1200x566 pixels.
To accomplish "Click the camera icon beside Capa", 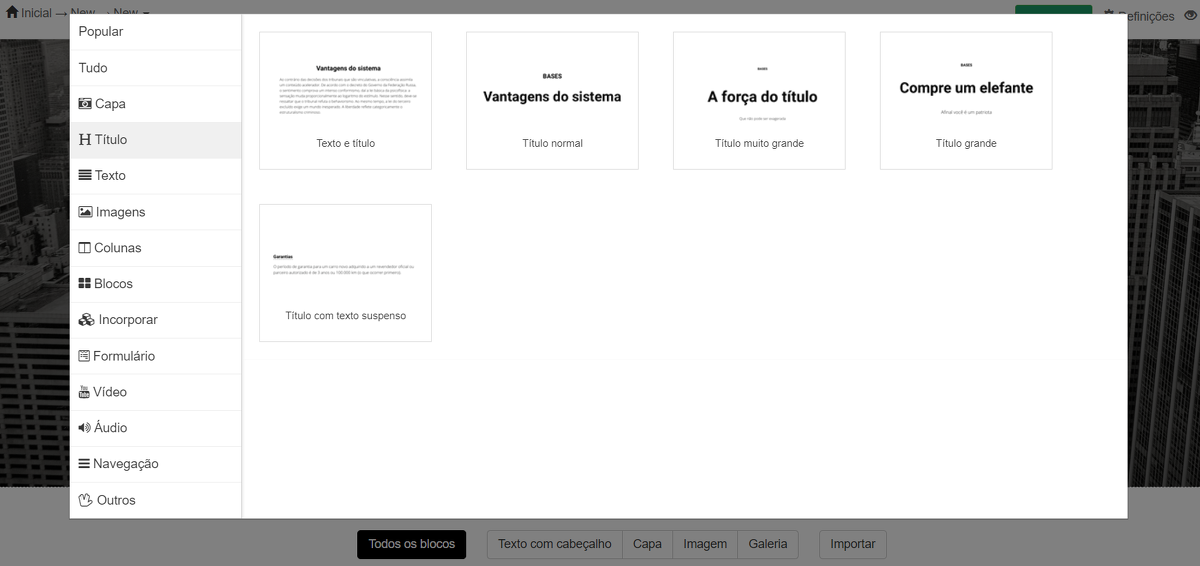I will coord(85,104).
